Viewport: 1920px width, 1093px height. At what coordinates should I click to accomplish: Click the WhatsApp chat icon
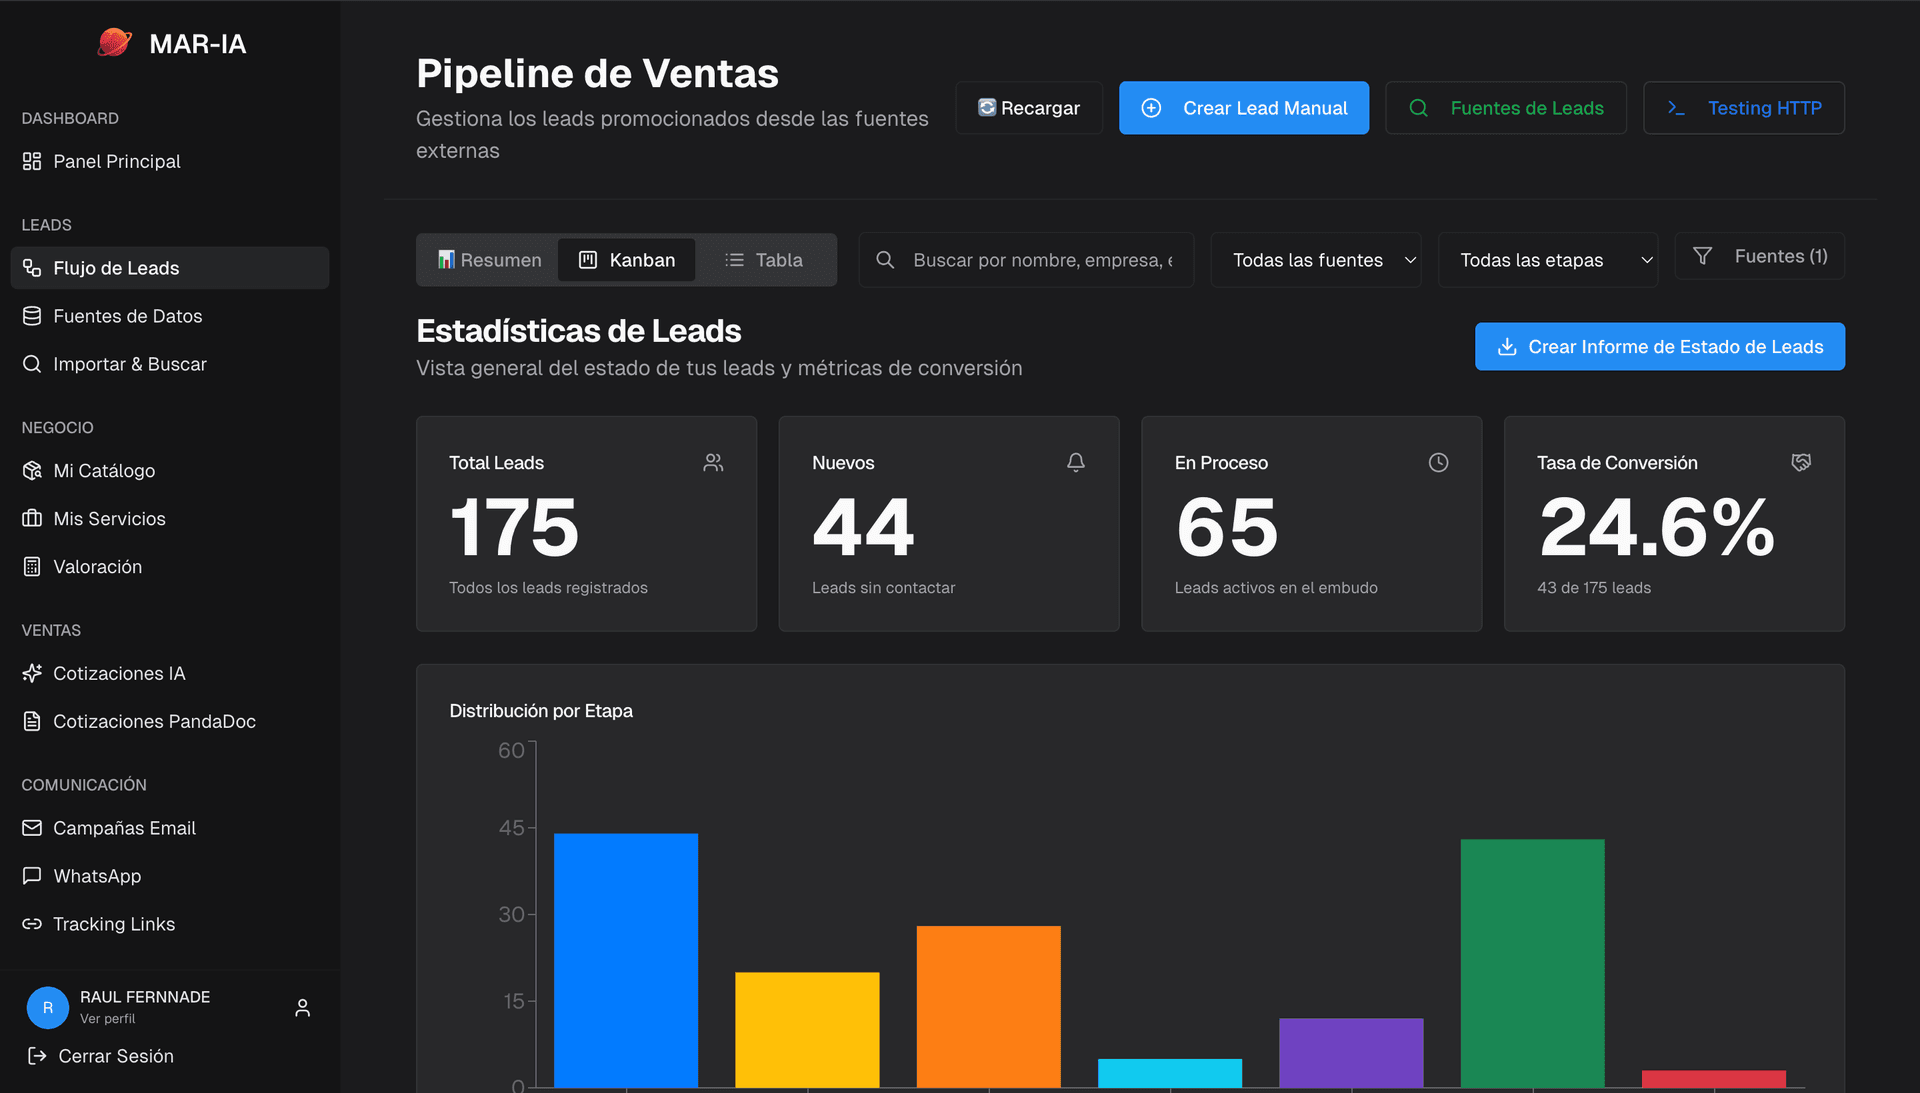(33, 875)
